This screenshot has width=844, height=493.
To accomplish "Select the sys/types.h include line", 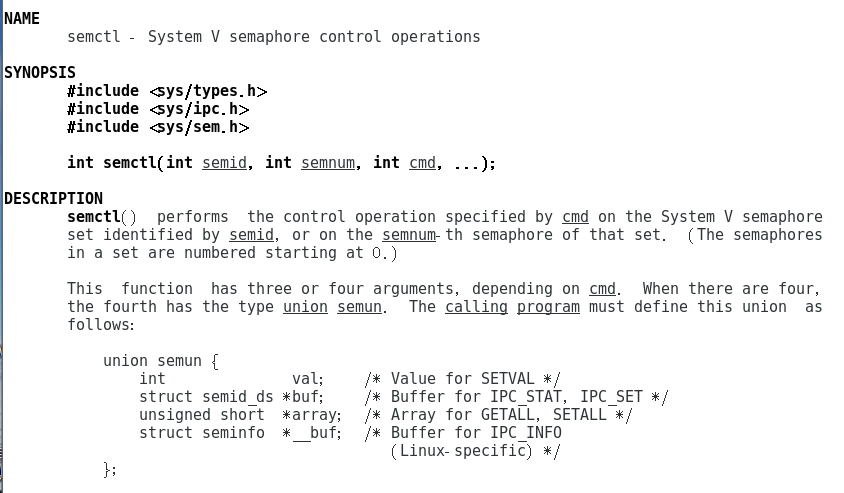I will coord(167,91).
